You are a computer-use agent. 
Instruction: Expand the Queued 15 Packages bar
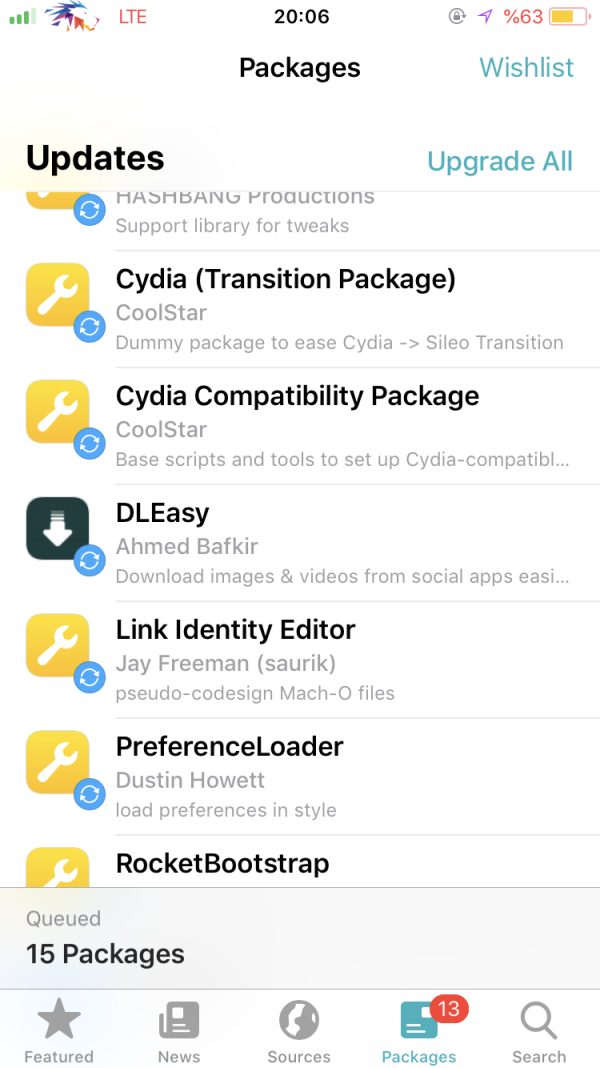click(x=300, y=938)
